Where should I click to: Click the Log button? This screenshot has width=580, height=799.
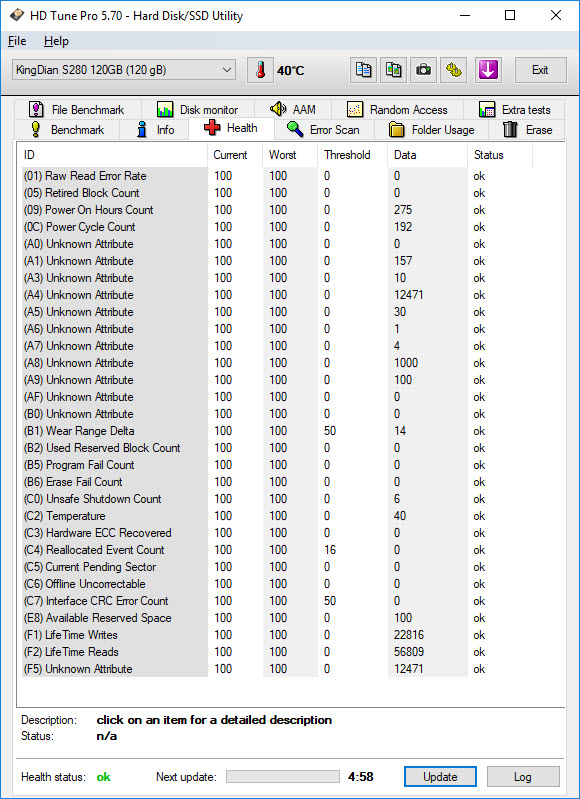pyautogui.click(x=523, y=777)
